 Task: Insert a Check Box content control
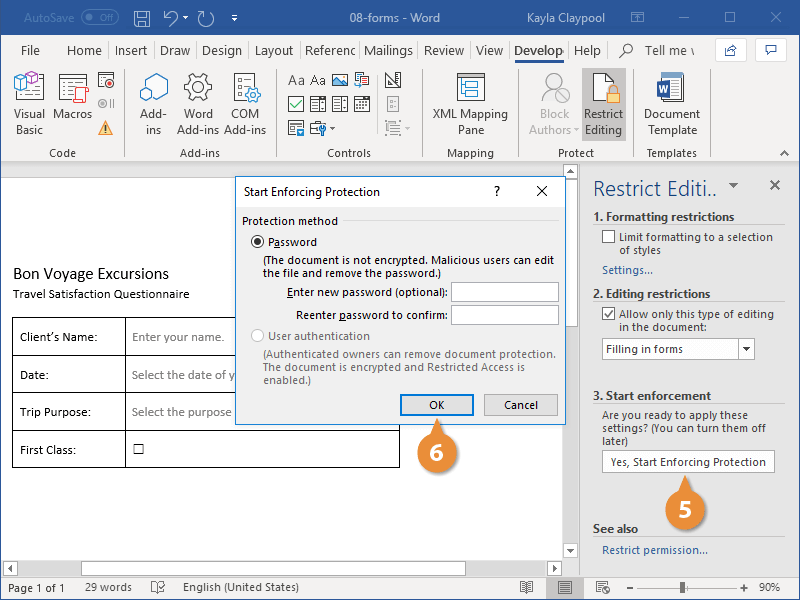296,103
